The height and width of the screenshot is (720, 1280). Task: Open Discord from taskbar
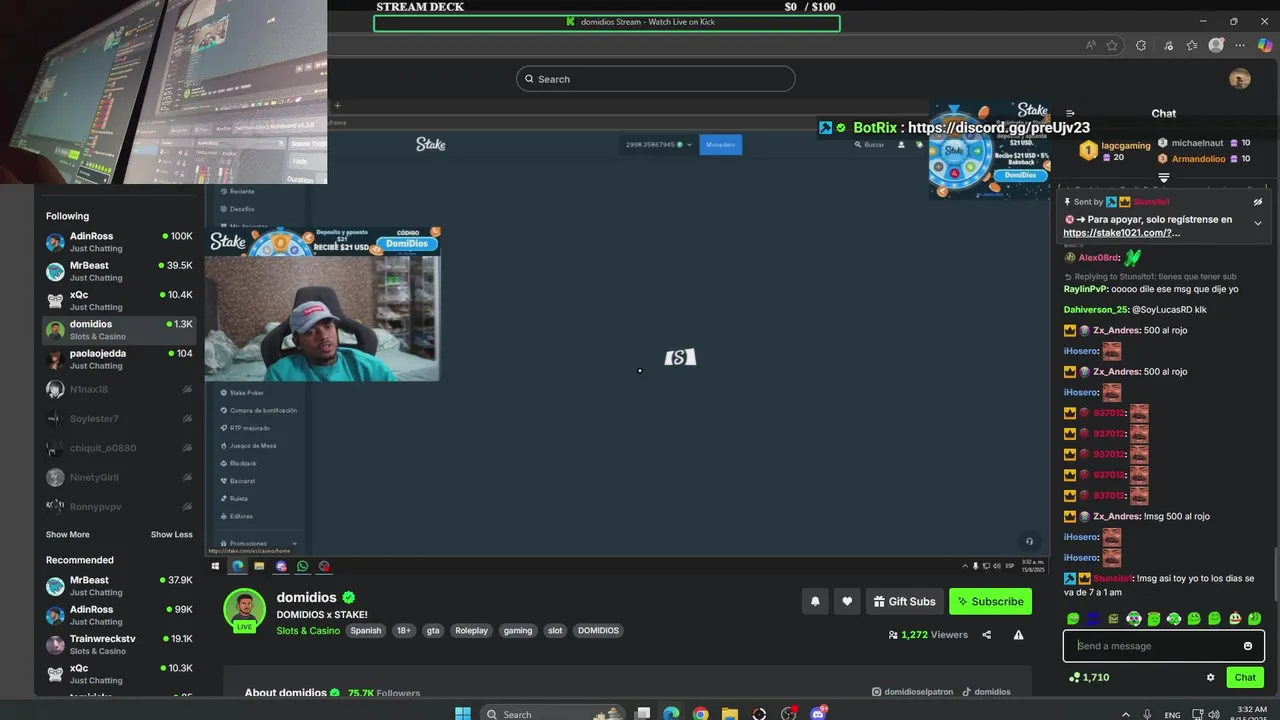[x=819, y=713]
